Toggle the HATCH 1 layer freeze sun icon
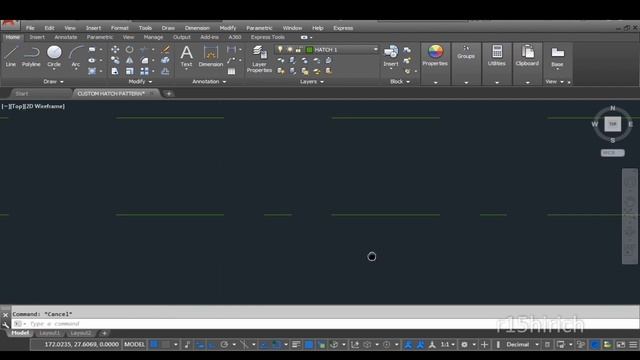Screen dimensions: 640x360 coord(289,49)
